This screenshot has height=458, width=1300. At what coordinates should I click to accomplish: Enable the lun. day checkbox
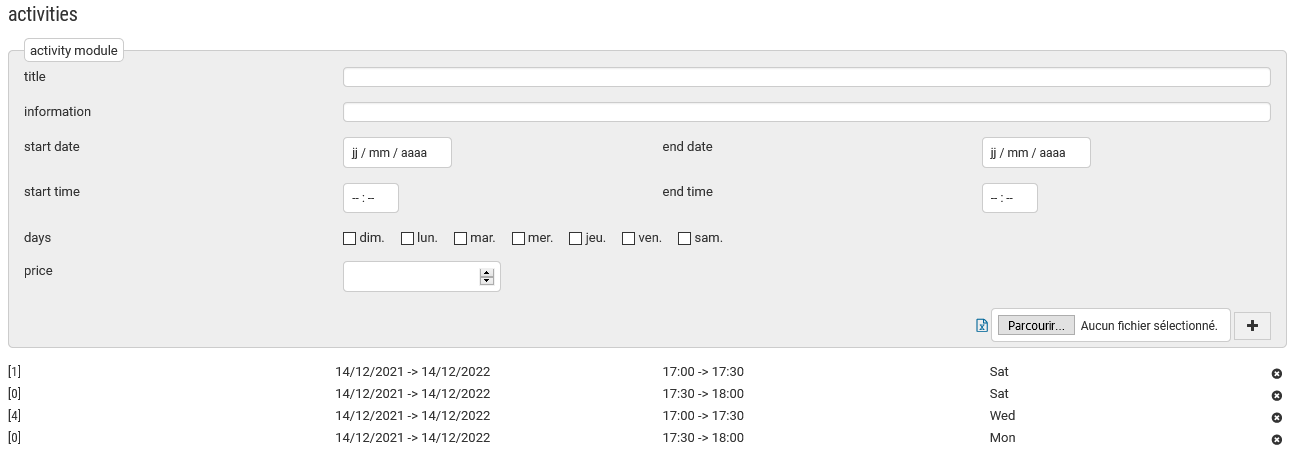click(x=408, y=239)
